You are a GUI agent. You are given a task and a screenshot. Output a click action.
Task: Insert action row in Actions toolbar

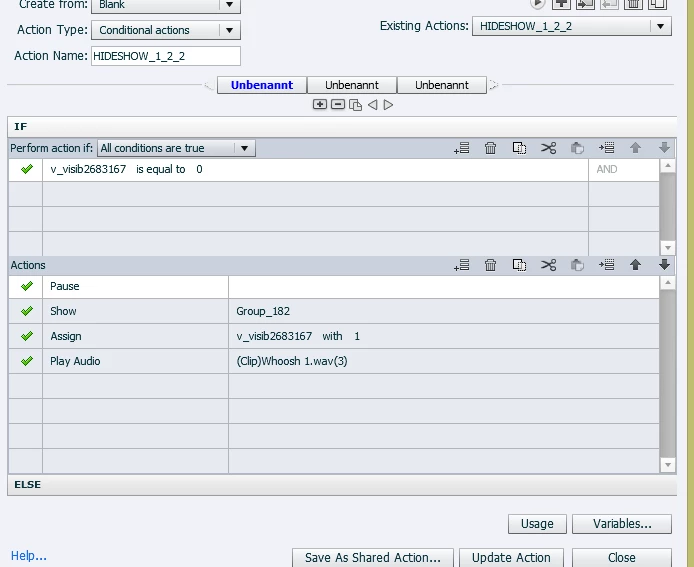pyautogui.click(x=606, y=265)
